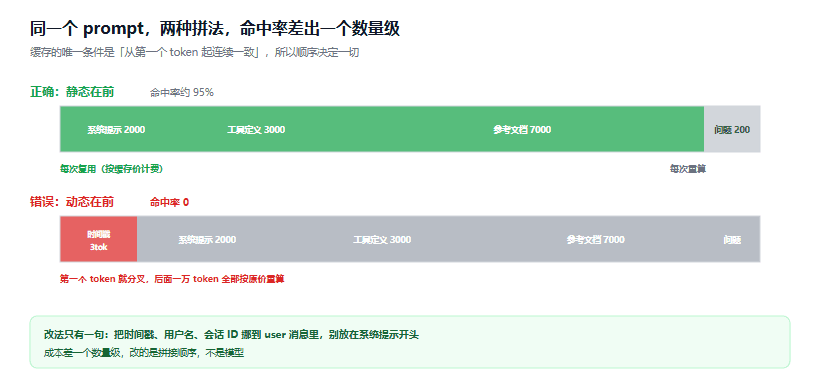Click the red label 命中率 0
This screenshot has height=386, width=820.
(x=169, y=202)
